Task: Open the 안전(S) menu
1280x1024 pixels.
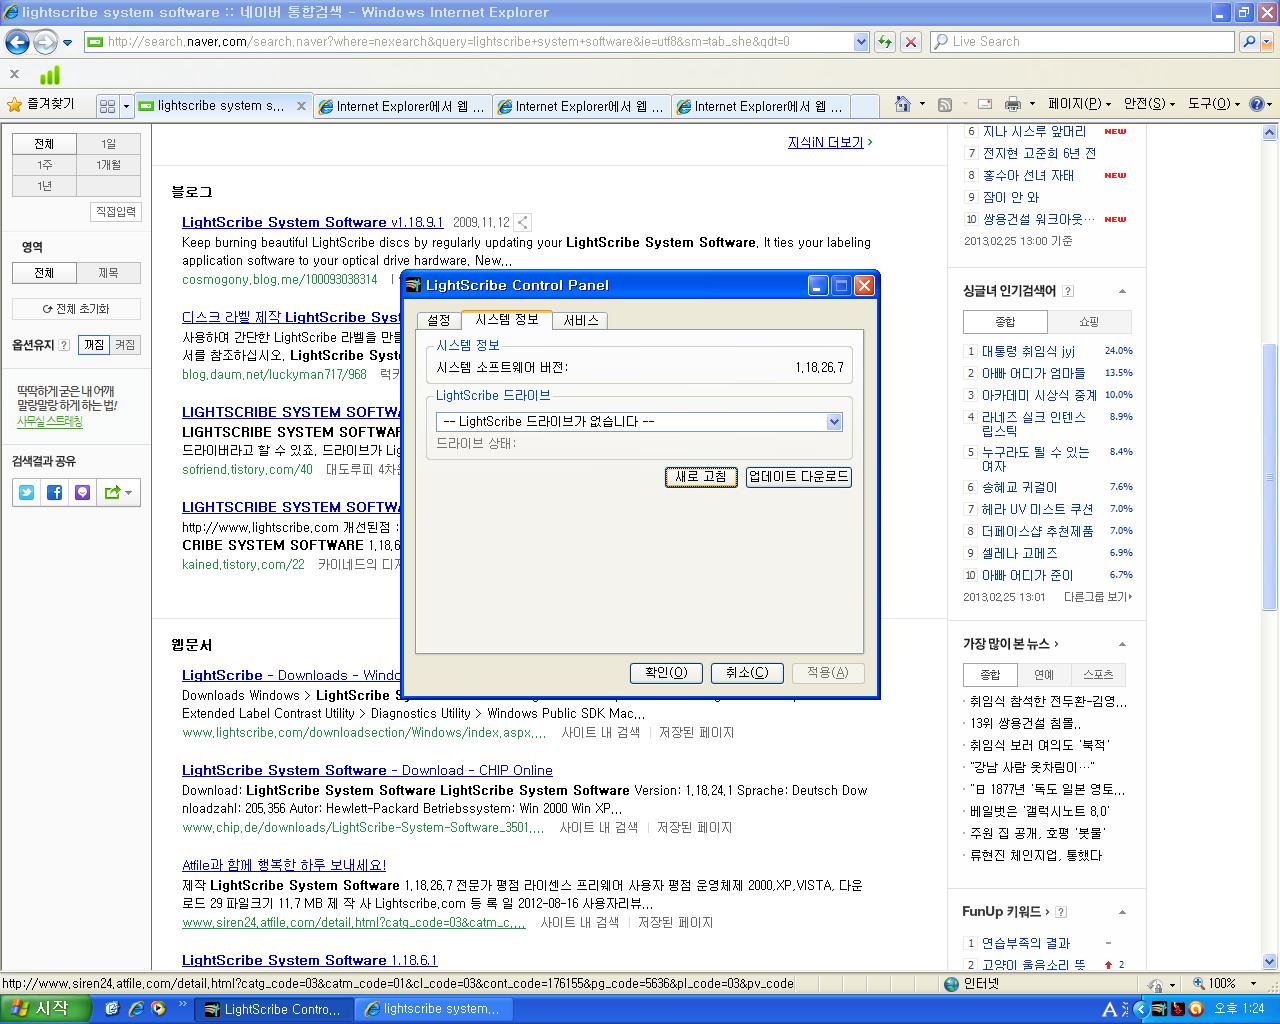Action: pyautogui.click(x=1149, y=104)
